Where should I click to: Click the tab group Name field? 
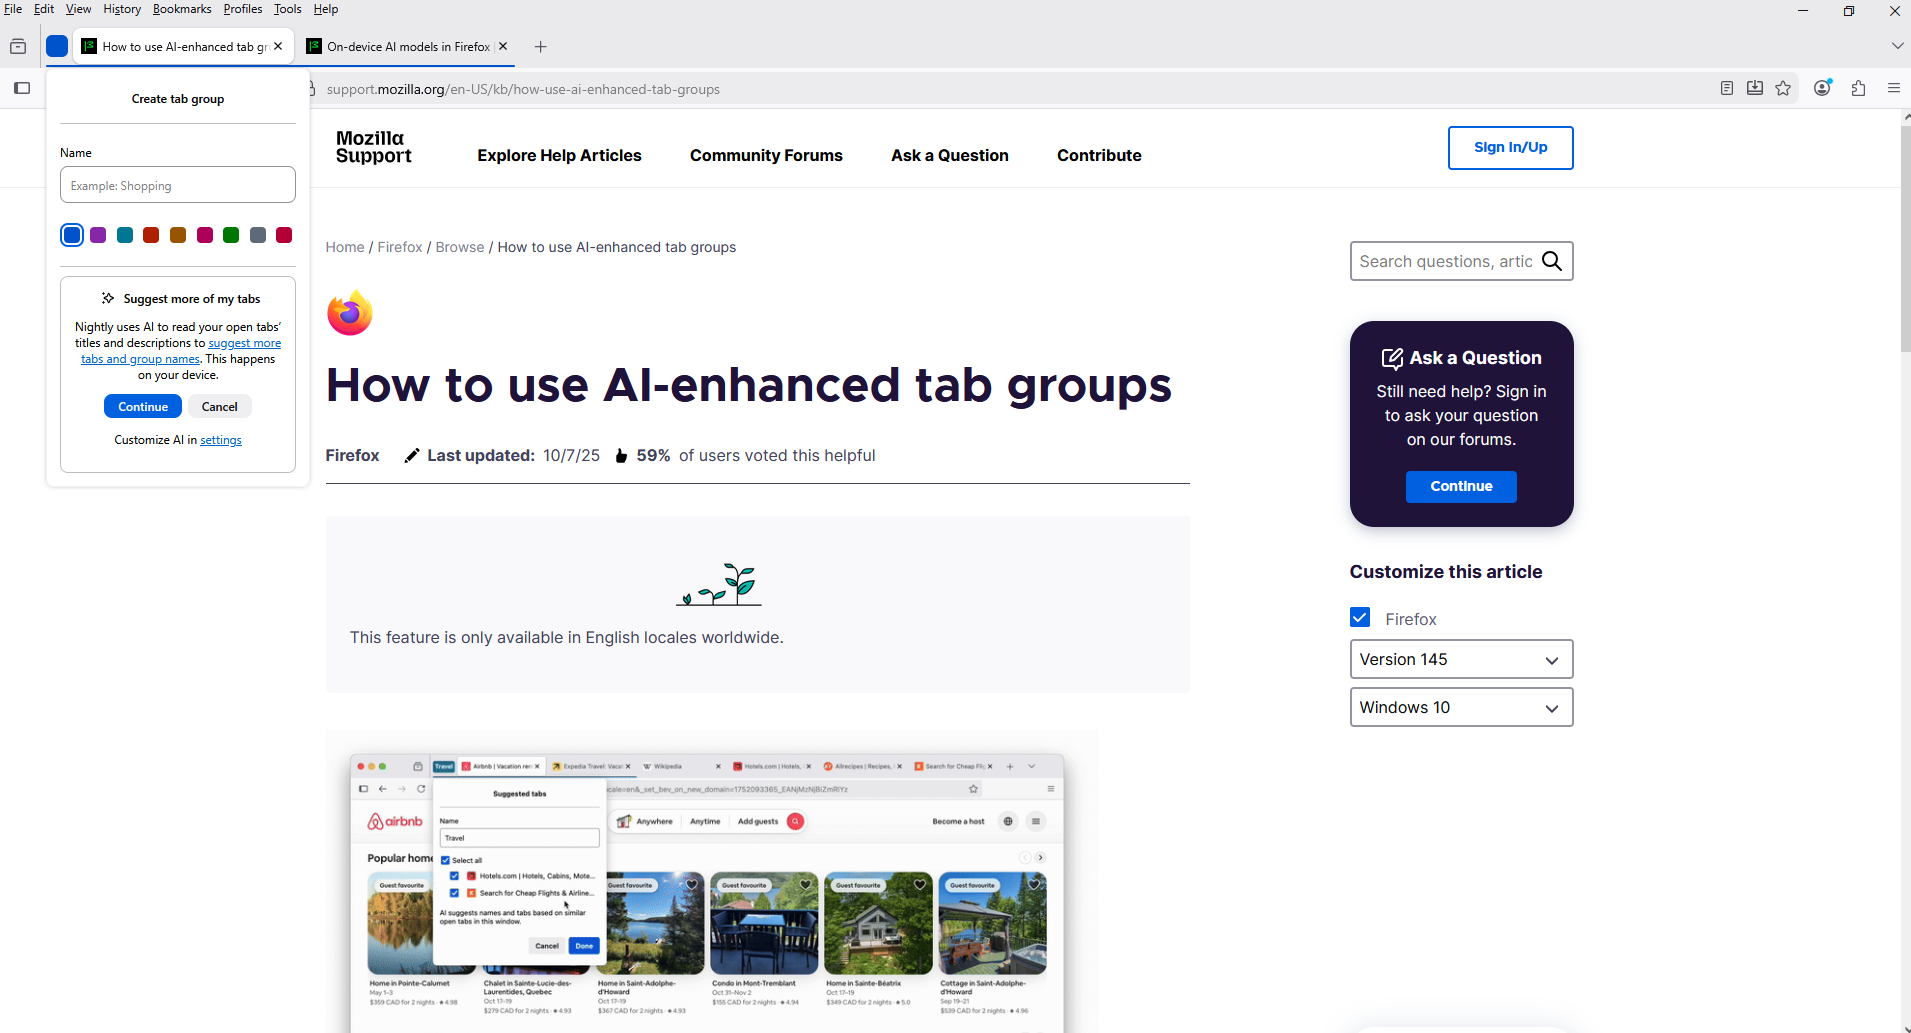178,185
